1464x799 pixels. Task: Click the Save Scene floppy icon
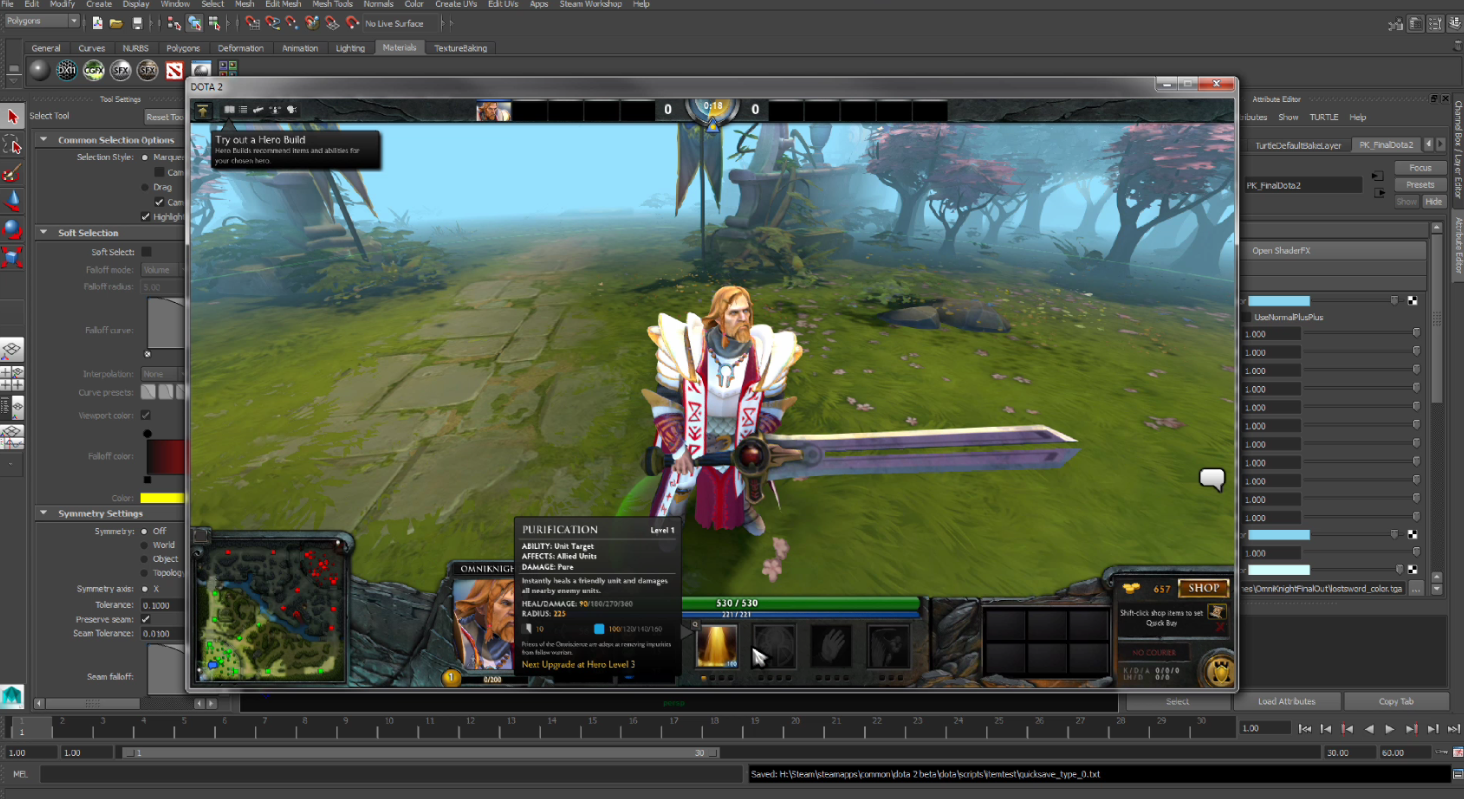point(136,21)
